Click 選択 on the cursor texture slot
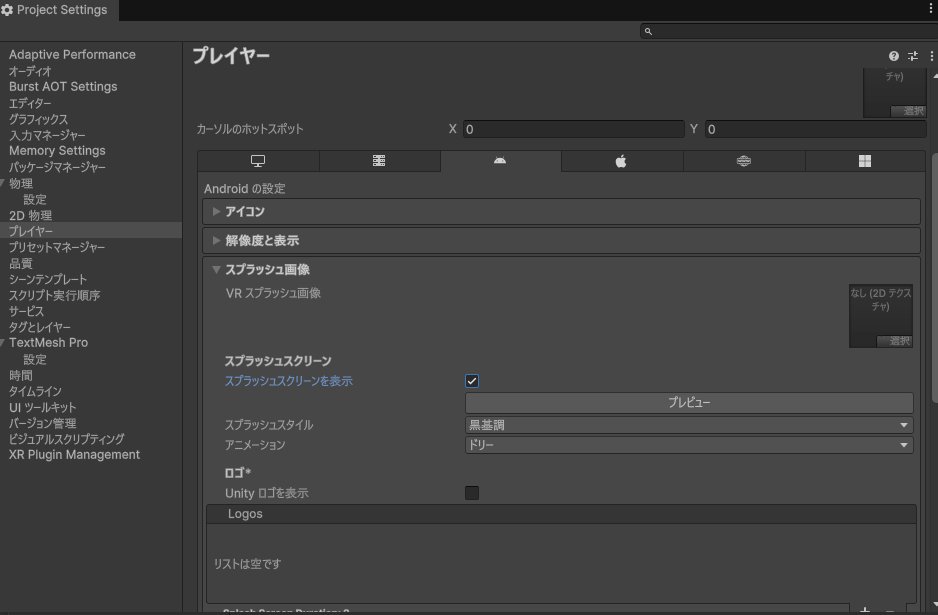This screenshot has width=938, height=615. coord(908,111)
